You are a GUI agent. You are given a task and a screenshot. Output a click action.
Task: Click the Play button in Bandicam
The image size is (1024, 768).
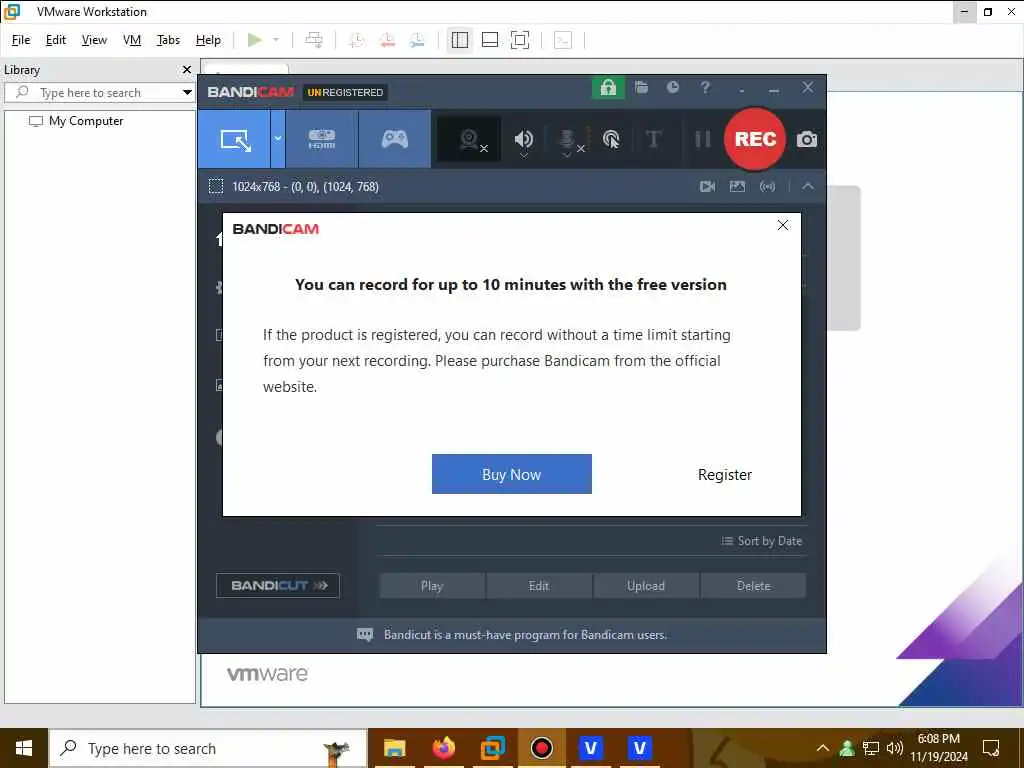[432, 586]
